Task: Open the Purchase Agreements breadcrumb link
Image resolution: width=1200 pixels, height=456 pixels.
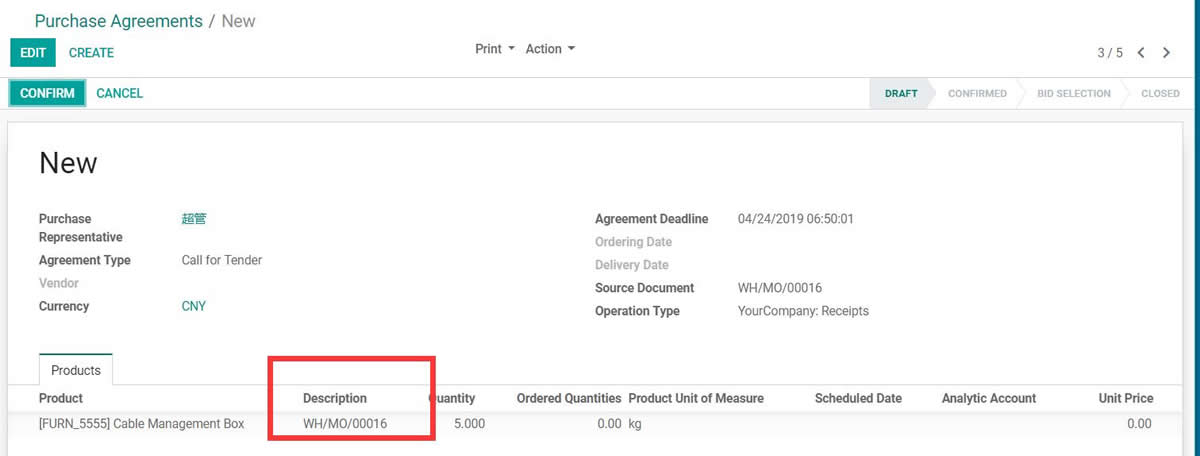Action: [x=119, y=20]
